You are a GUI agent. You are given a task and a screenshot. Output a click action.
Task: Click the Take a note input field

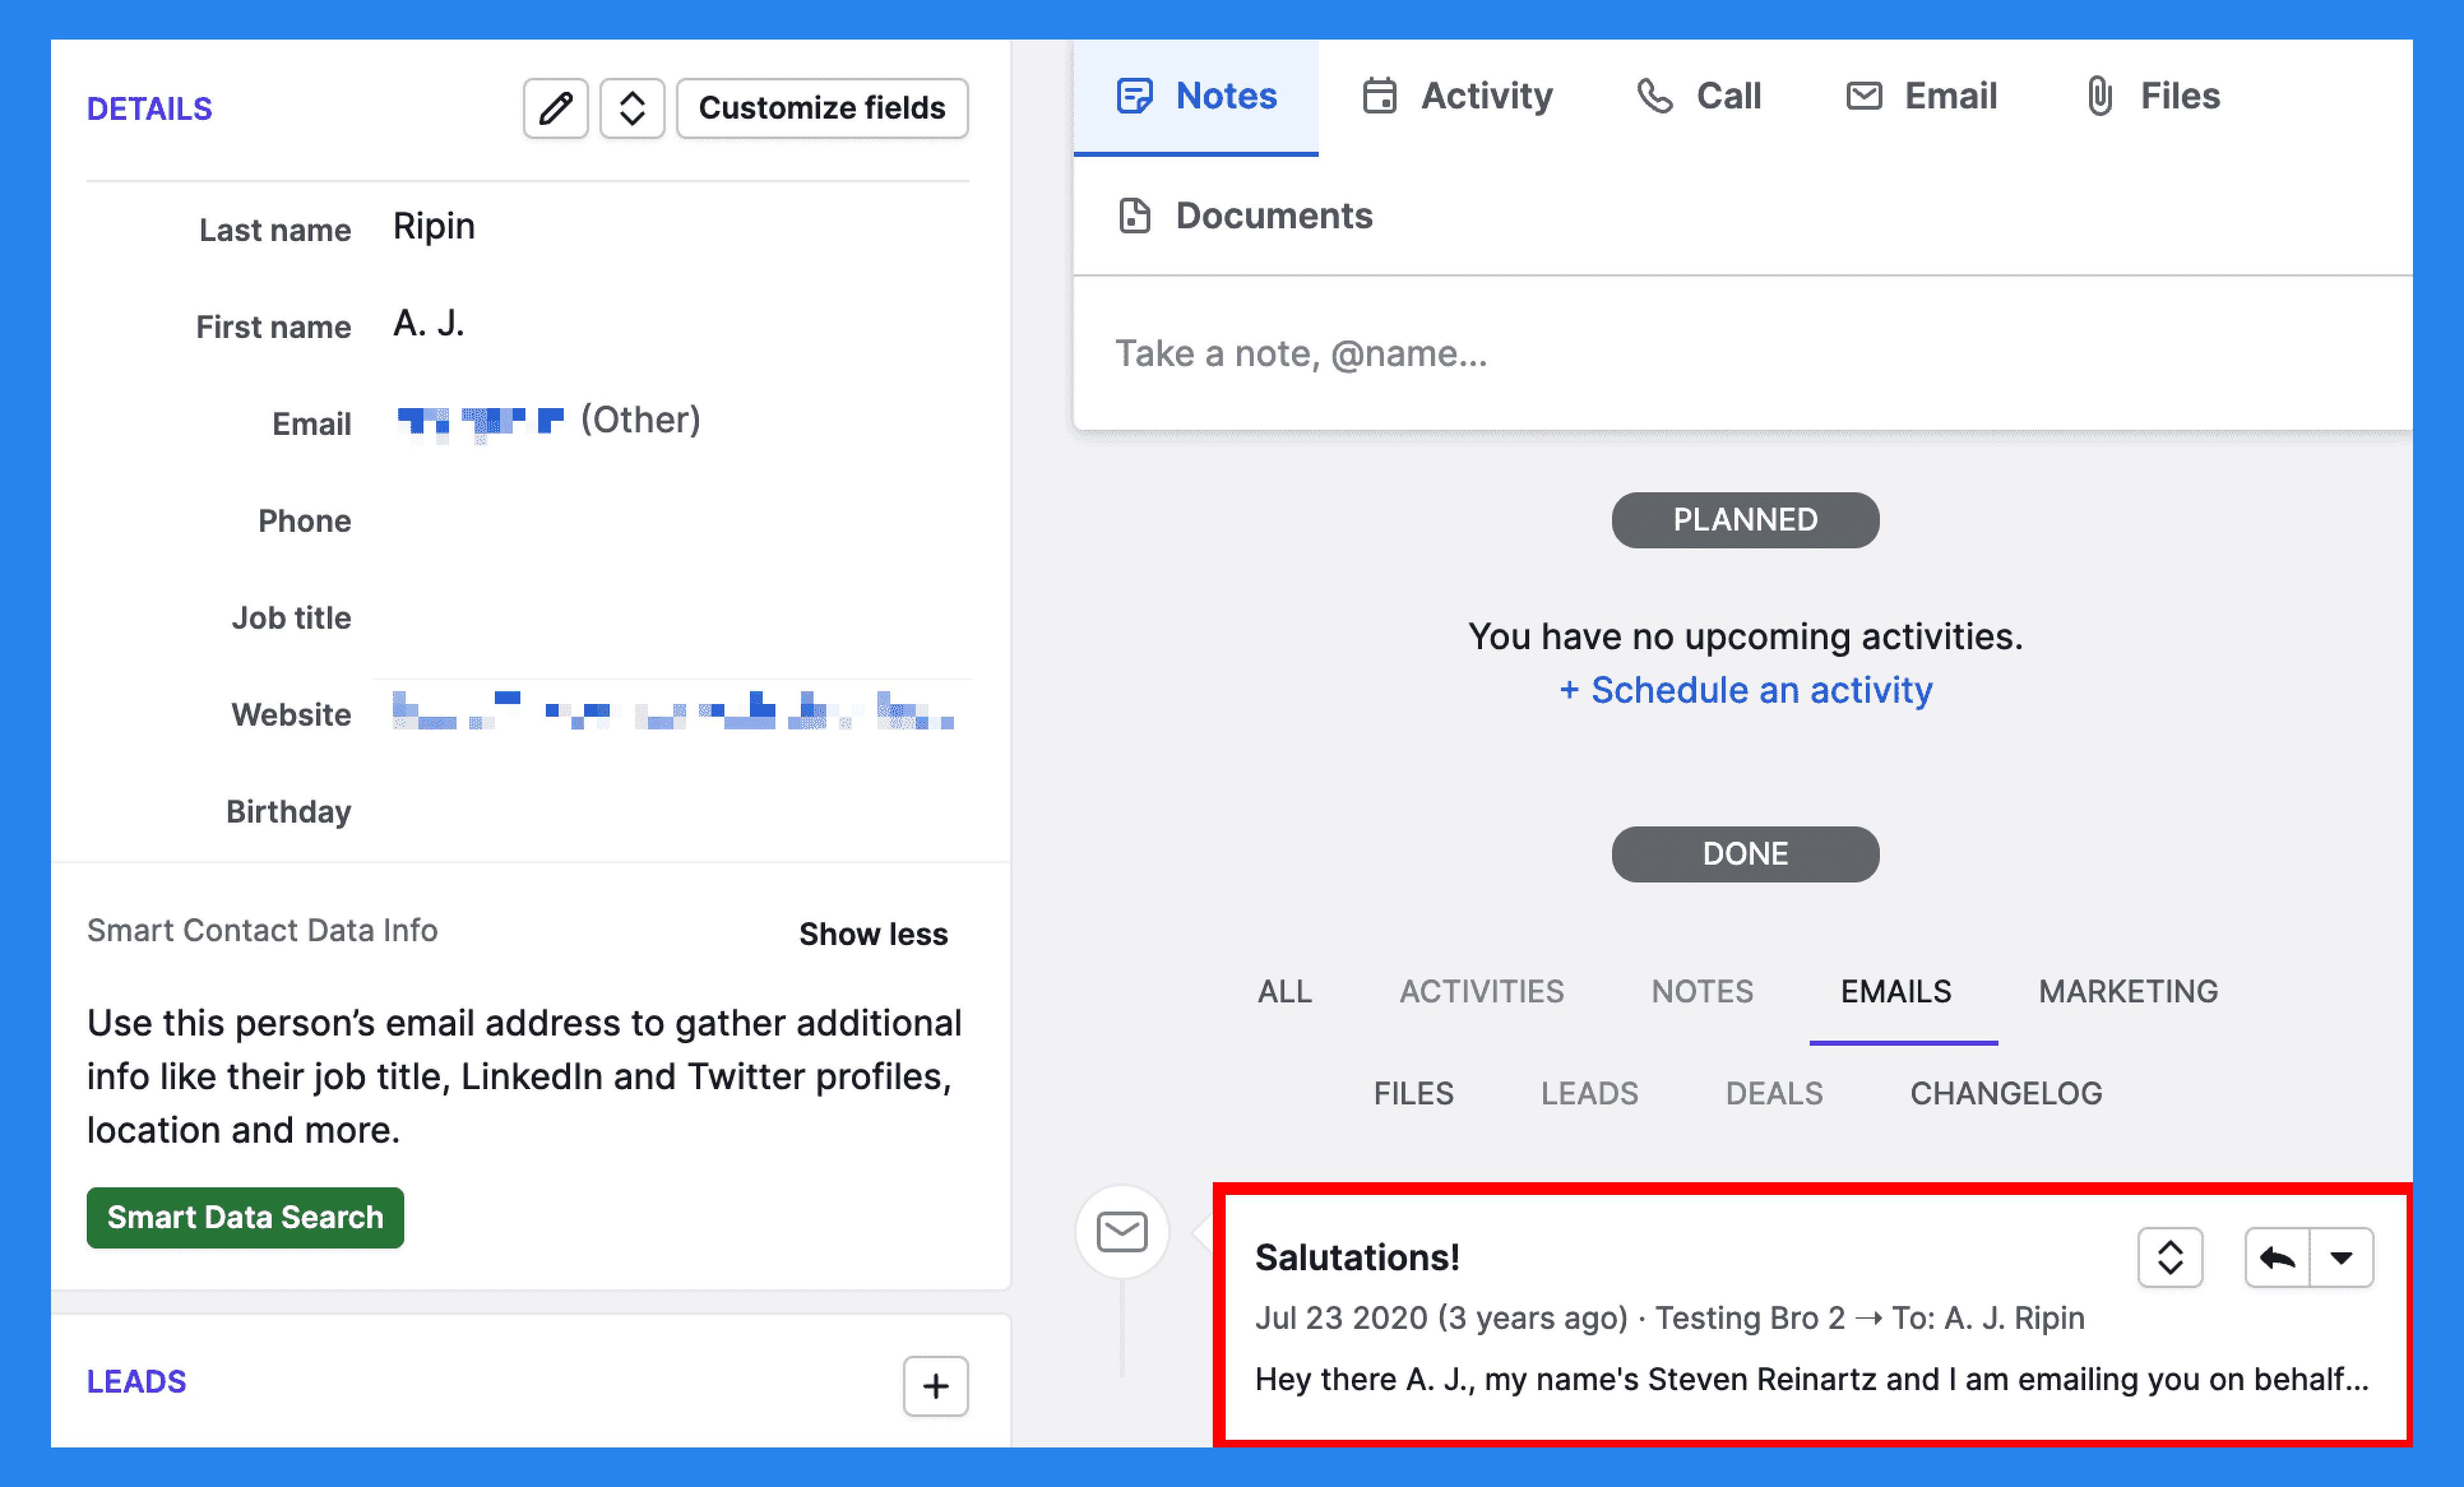pyautogui.click(x=1742, y=354)
